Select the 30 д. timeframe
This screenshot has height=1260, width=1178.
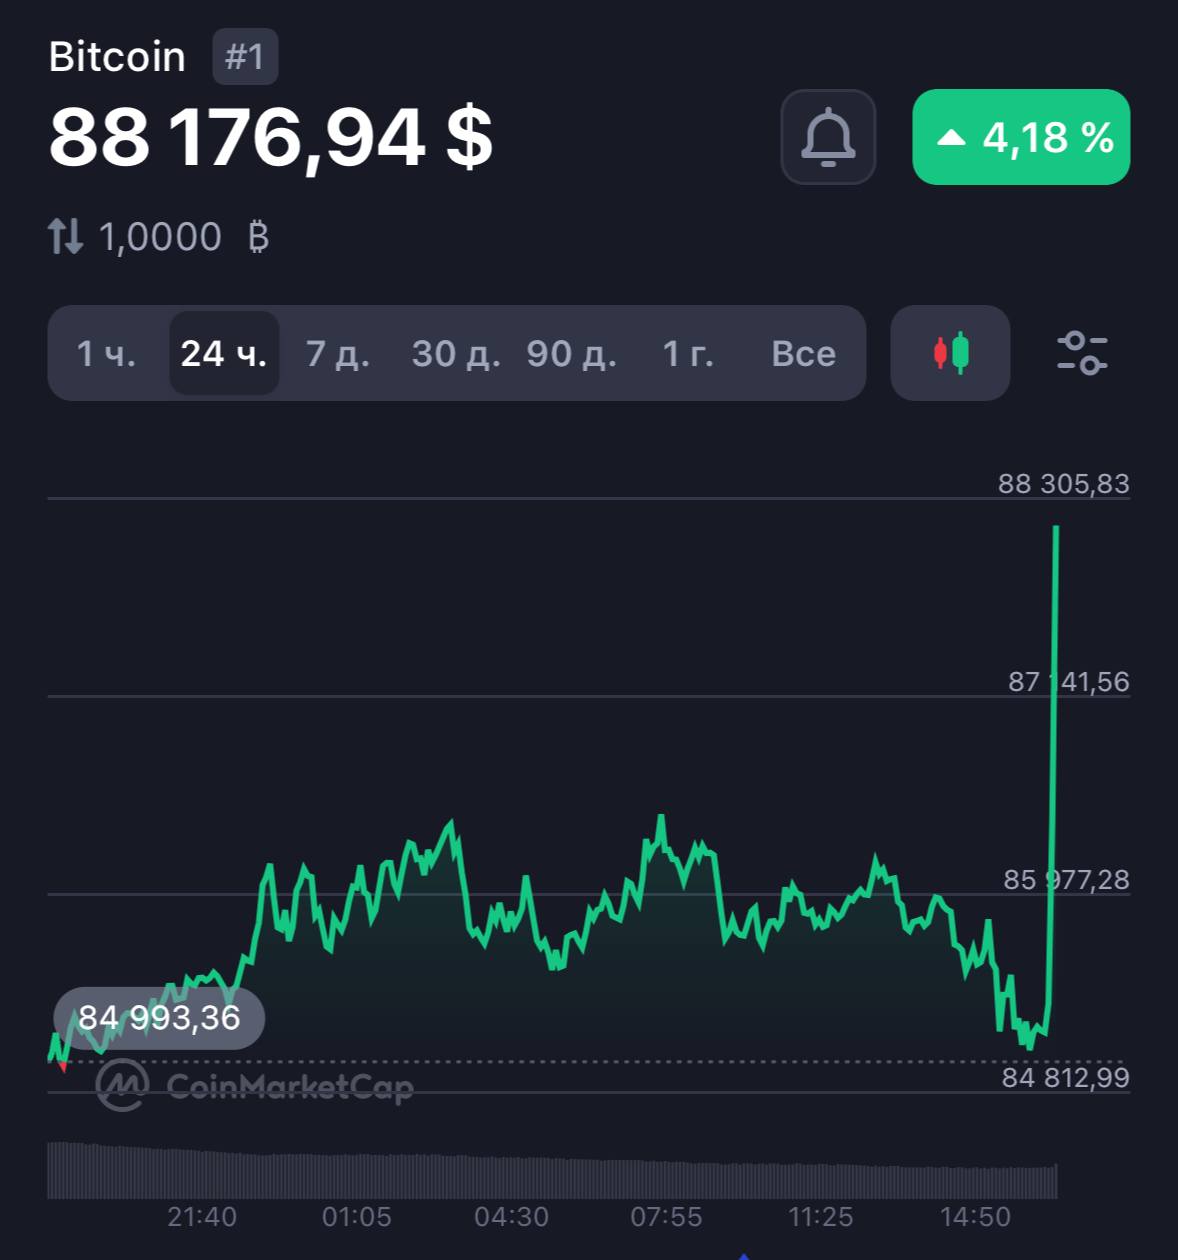(456, 353)
